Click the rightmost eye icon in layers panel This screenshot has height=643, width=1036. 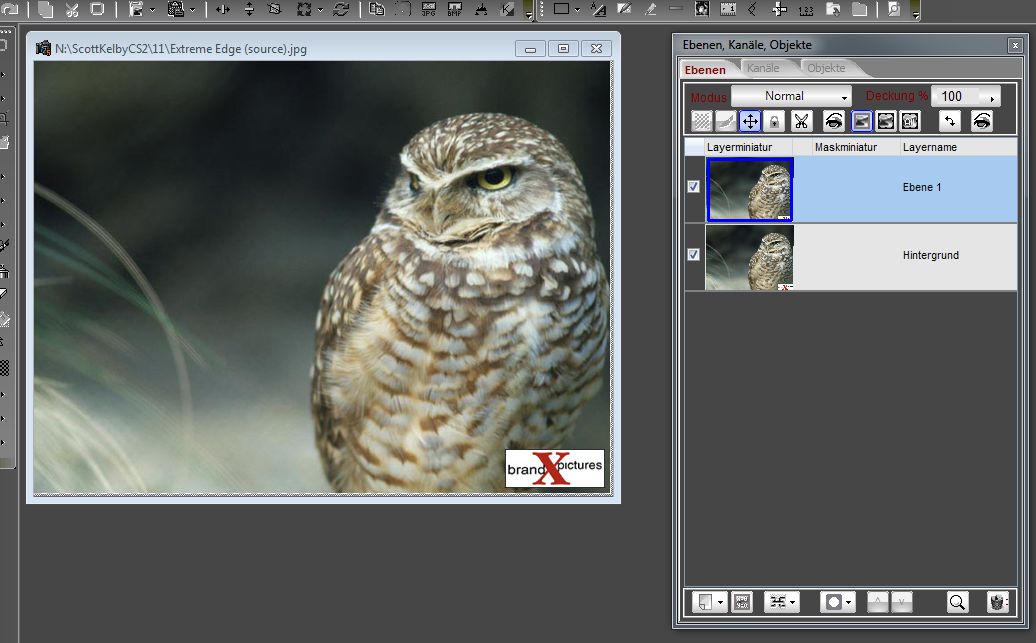click(x=982, y=121)
